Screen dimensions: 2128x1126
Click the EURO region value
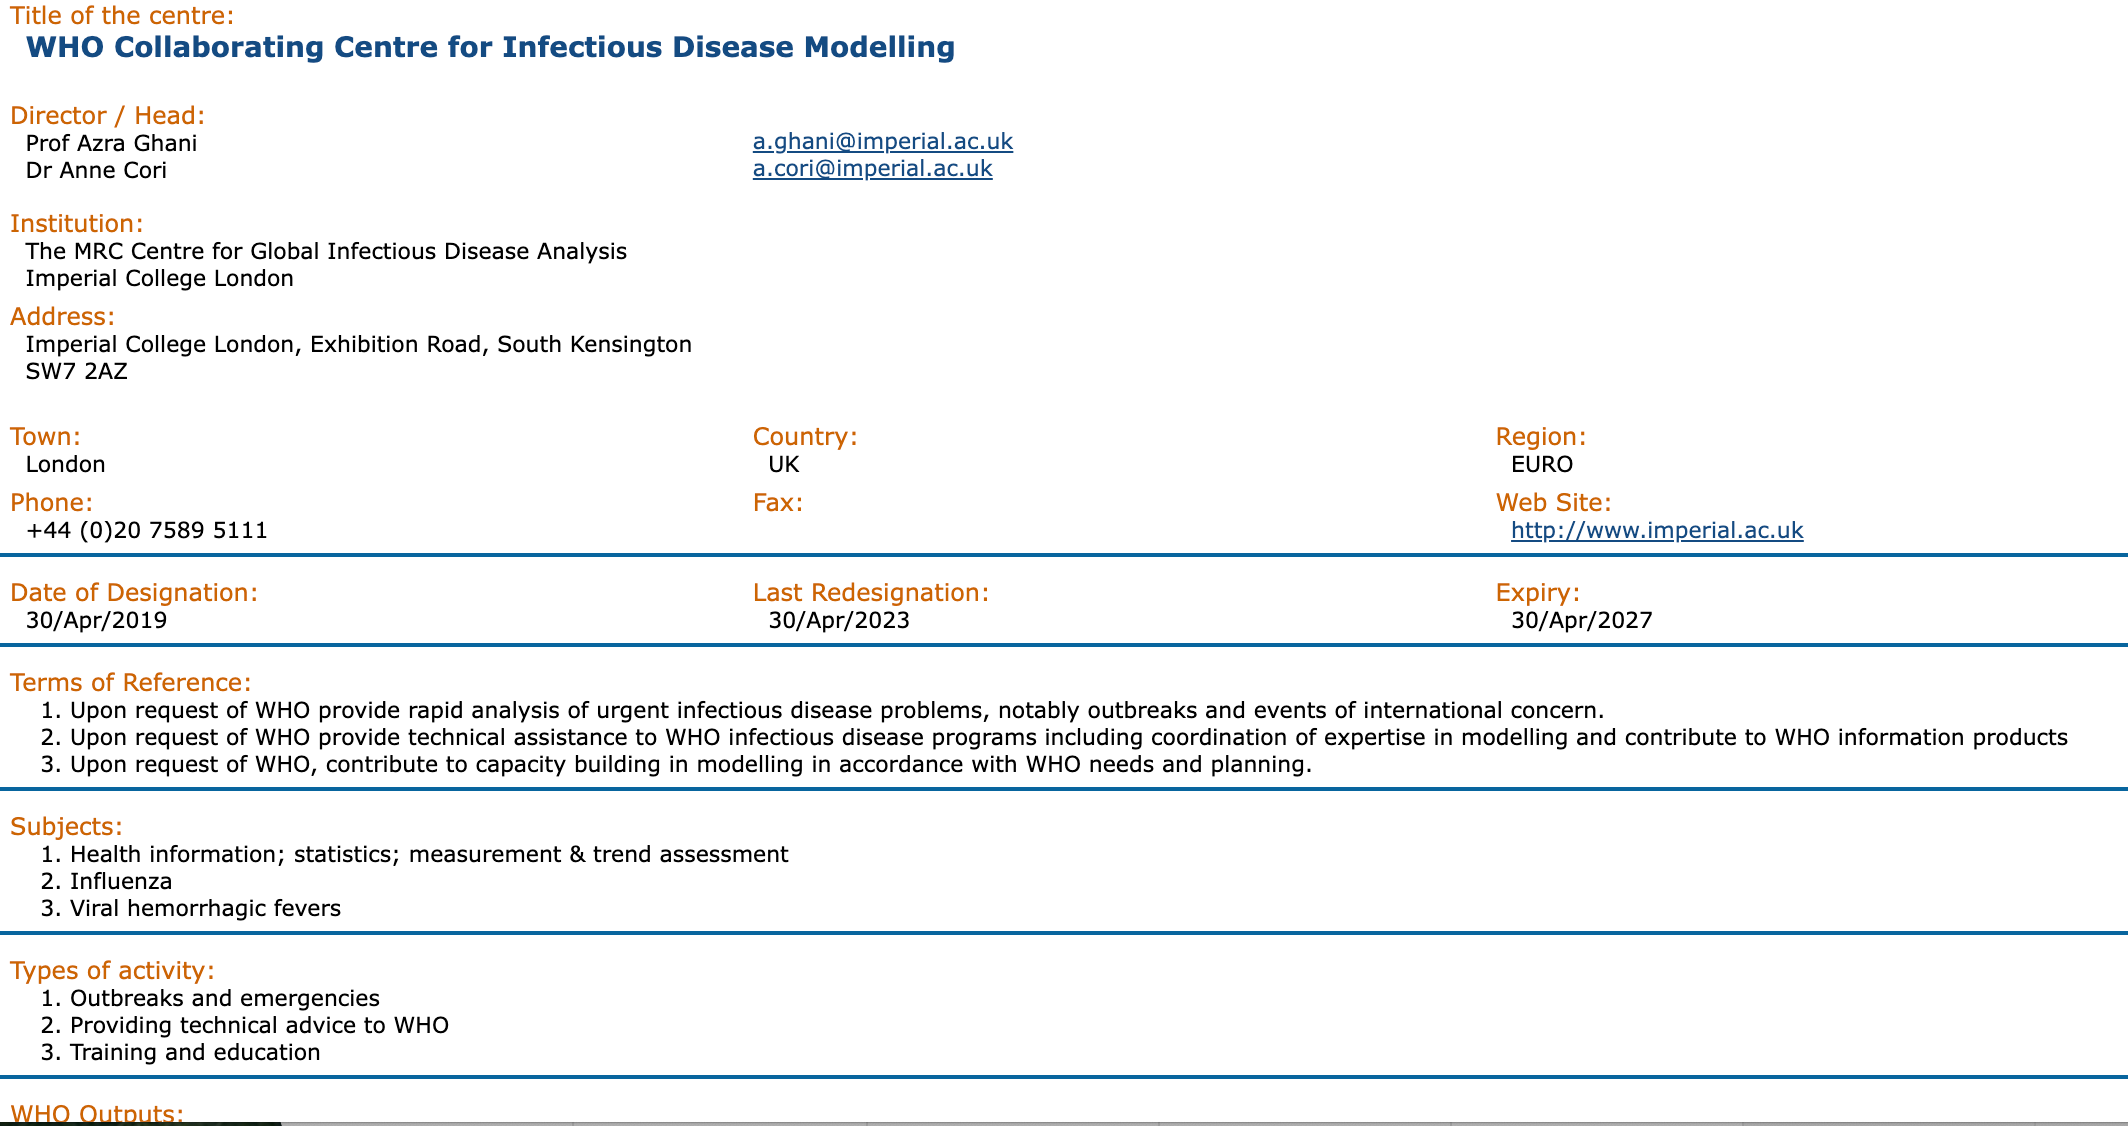(1541, 465)
